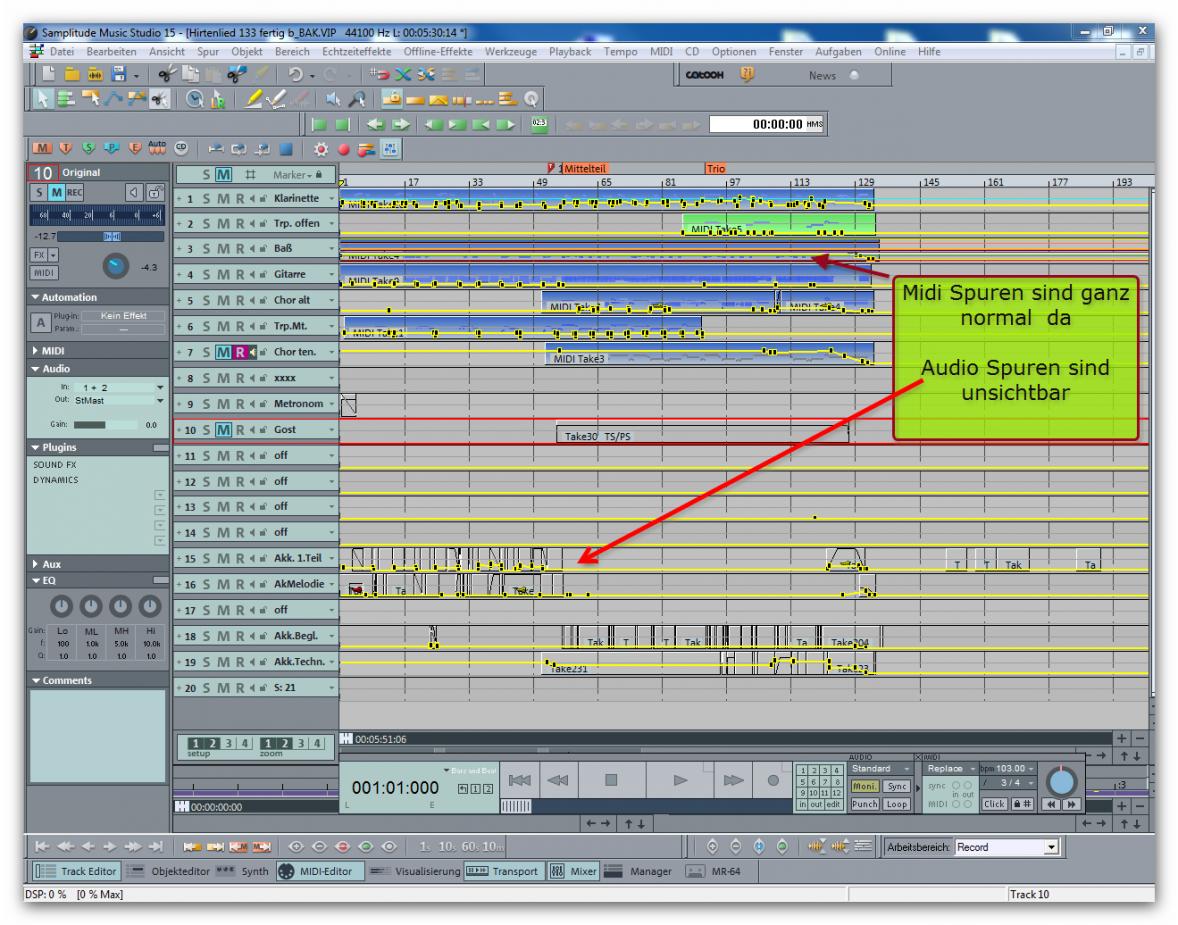Open the Mixer from the bottom bar
Image resolution: width=1178 pixels, height=925 pixels.
pos(574,872)
